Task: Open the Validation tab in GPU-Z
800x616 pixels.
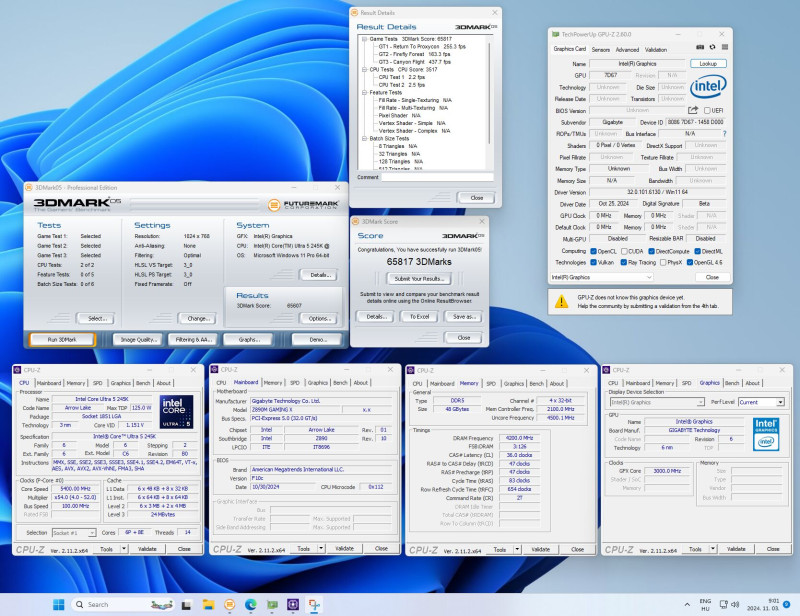Action: (x=656, y=50)
